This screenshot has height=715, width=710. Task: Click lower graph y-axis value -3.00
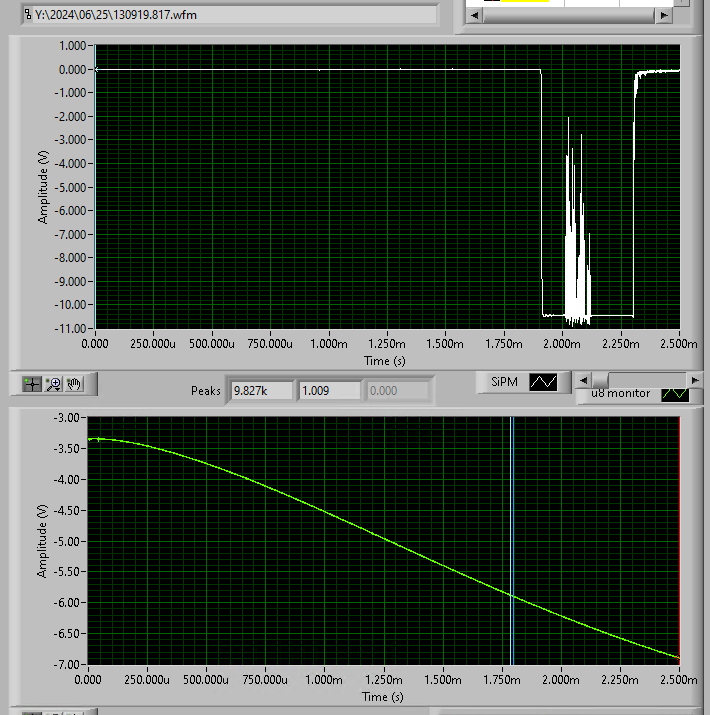pos(67,418)
